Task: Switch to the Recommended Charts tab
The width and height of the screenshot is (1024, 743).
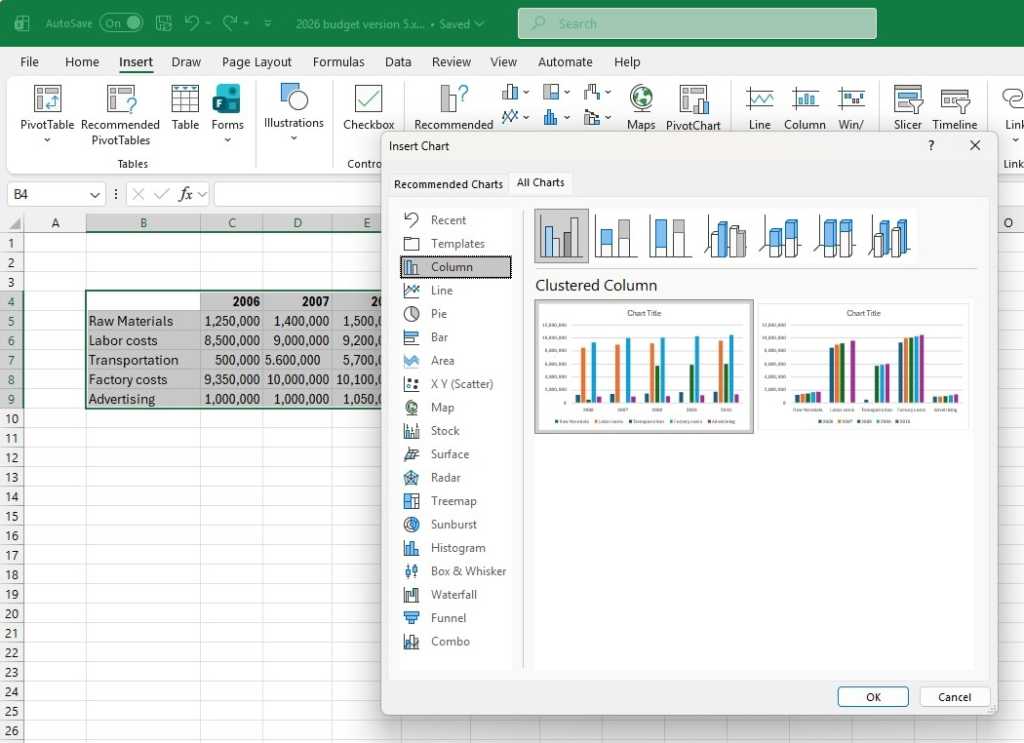Action: point(448,183)
